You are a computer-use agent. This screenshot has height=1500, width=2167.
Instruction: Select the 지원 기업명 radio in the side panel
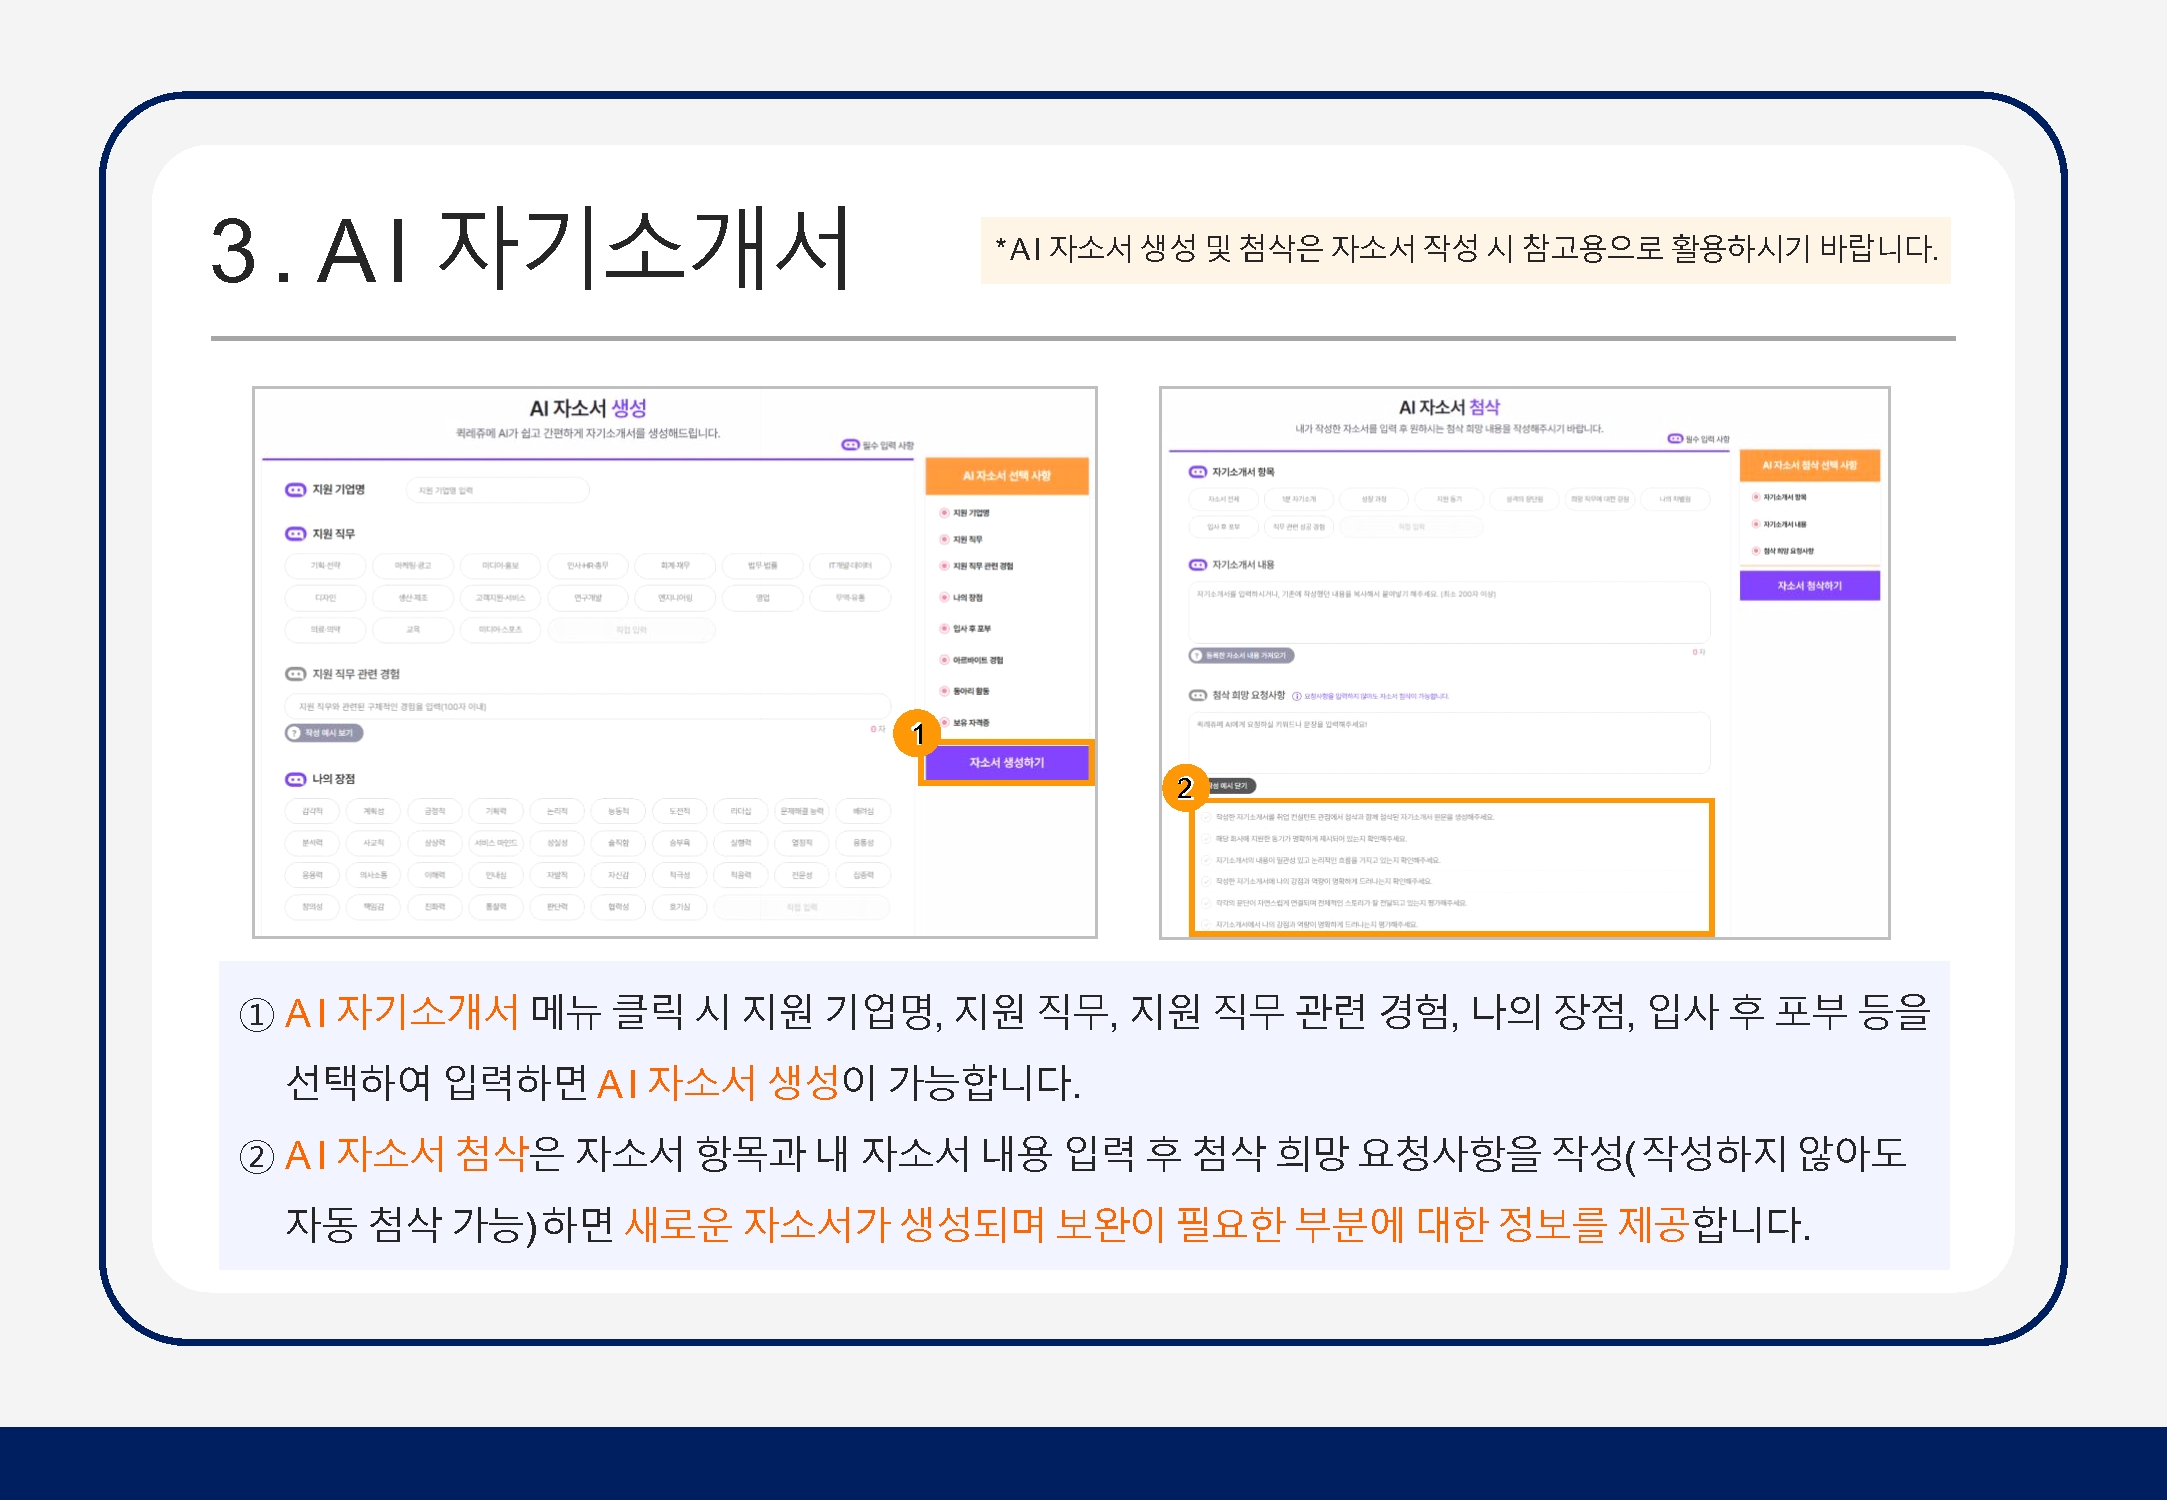[x=944, y=513]
